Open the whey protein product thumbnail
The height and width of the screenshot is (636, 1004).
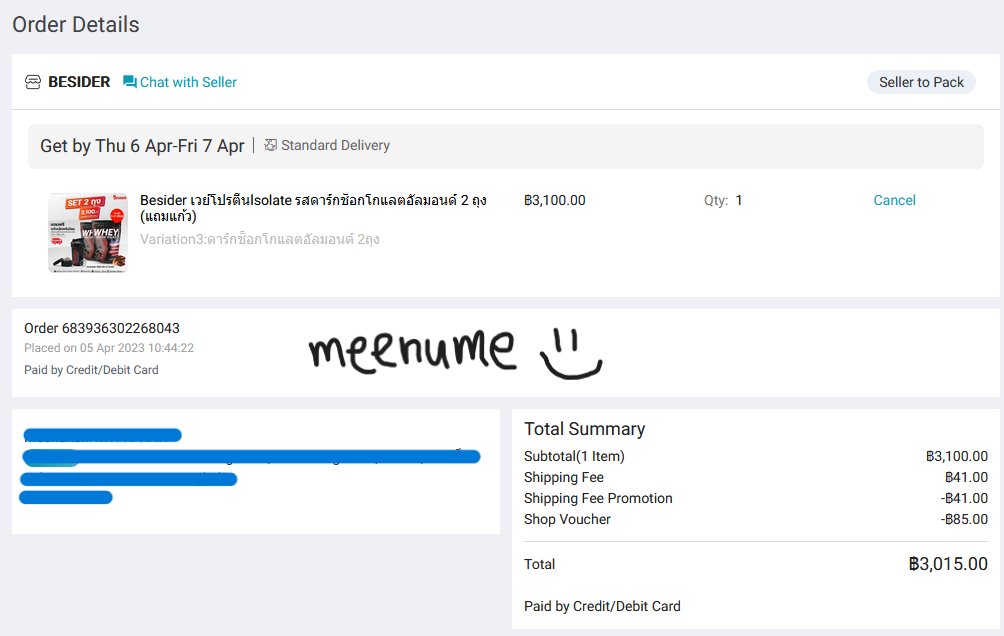click(x=88, y=233)
